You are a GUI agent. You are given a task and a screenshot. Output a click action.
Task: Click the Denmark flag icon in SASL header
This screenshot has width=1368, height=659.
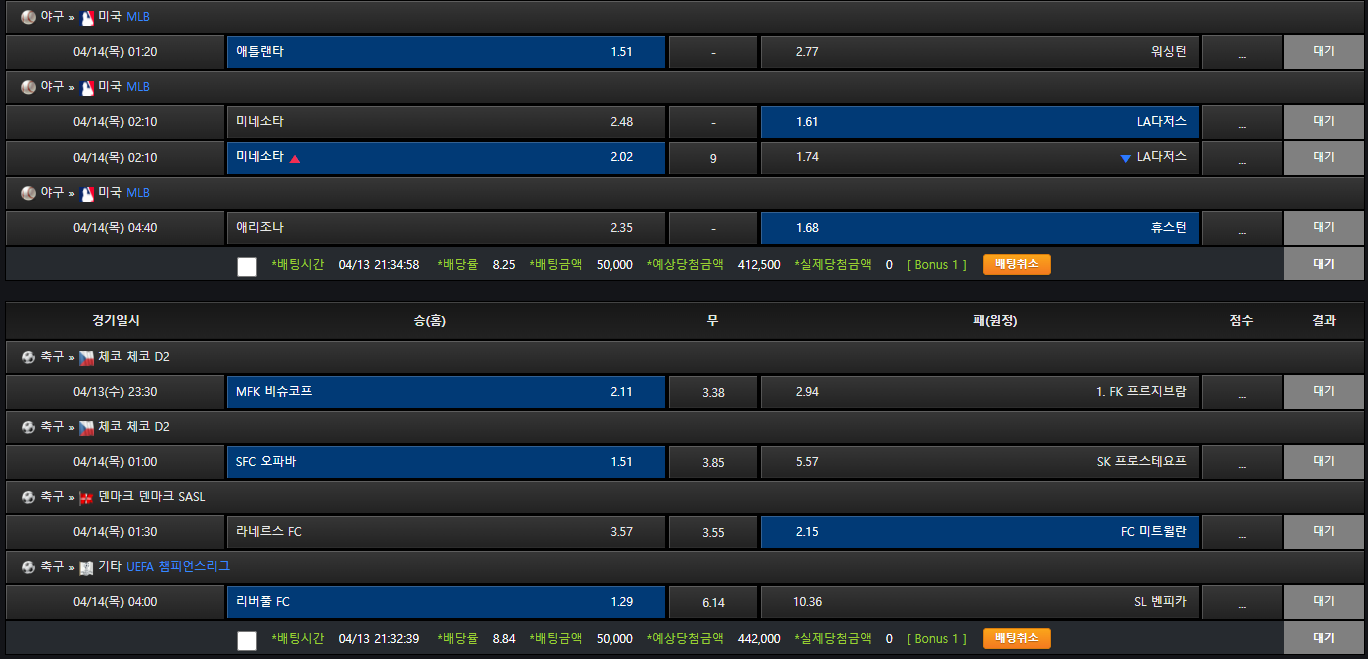(x=86, y=497)
